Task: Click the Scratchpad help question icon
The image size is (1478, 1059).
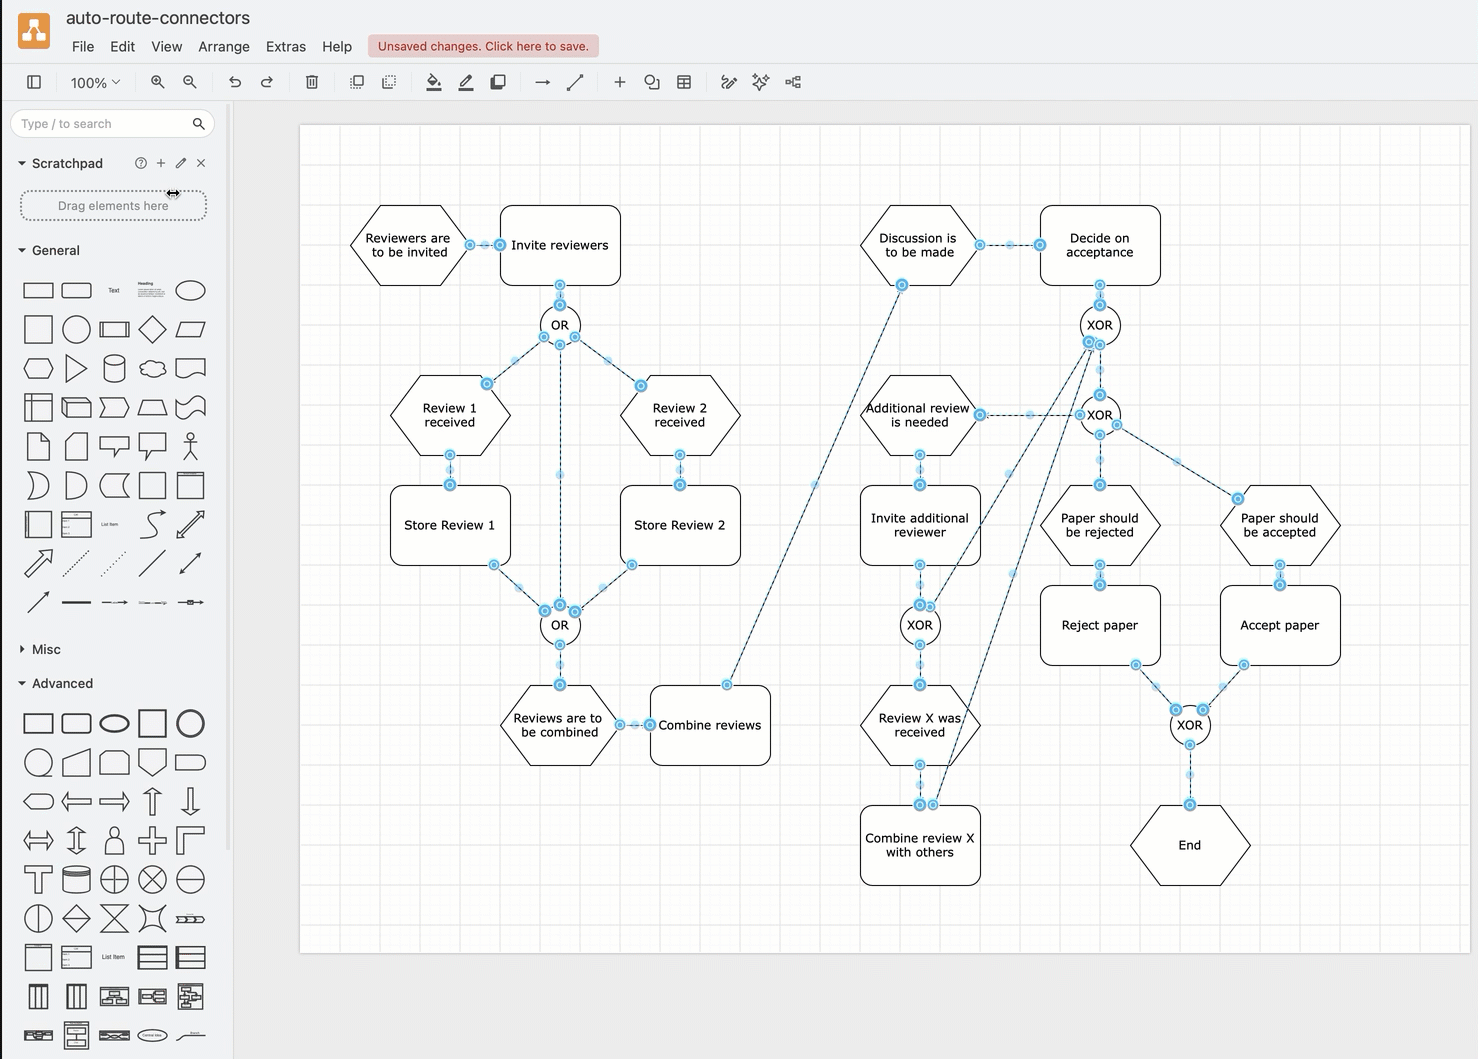Action: [141, 163]
